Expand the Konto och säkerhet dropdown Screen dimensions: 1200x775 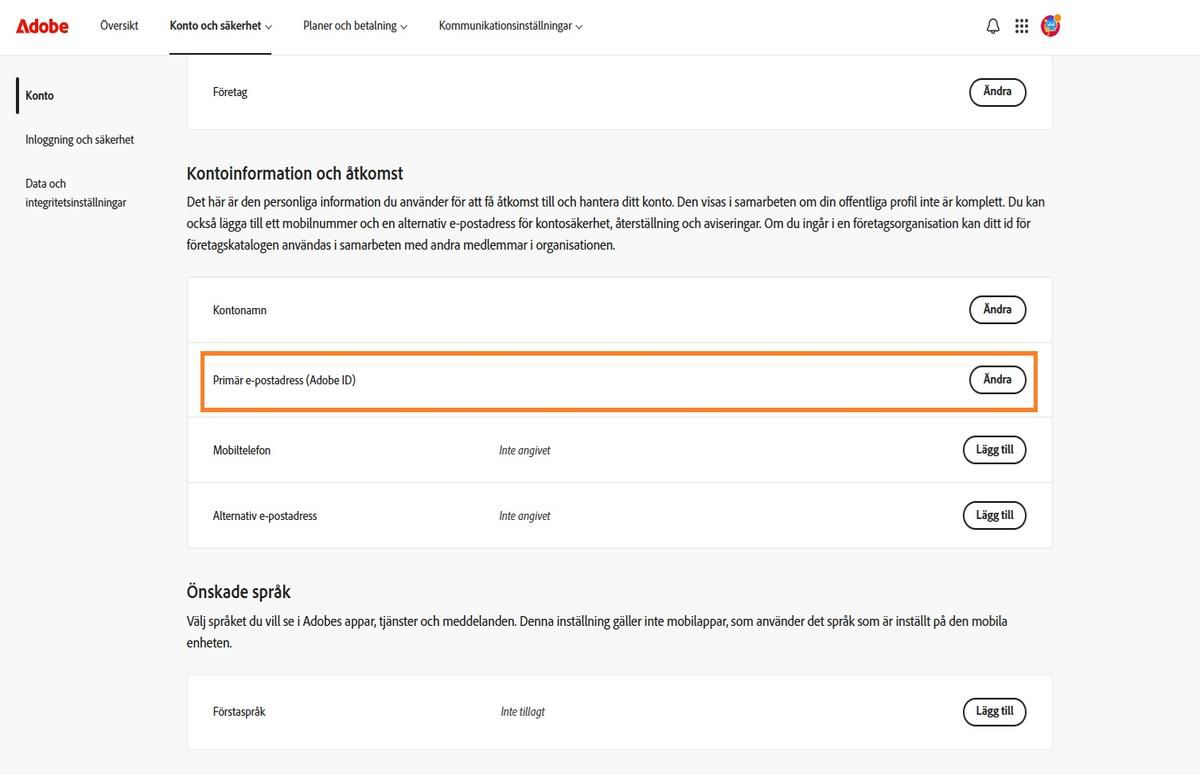click(220, 26)
